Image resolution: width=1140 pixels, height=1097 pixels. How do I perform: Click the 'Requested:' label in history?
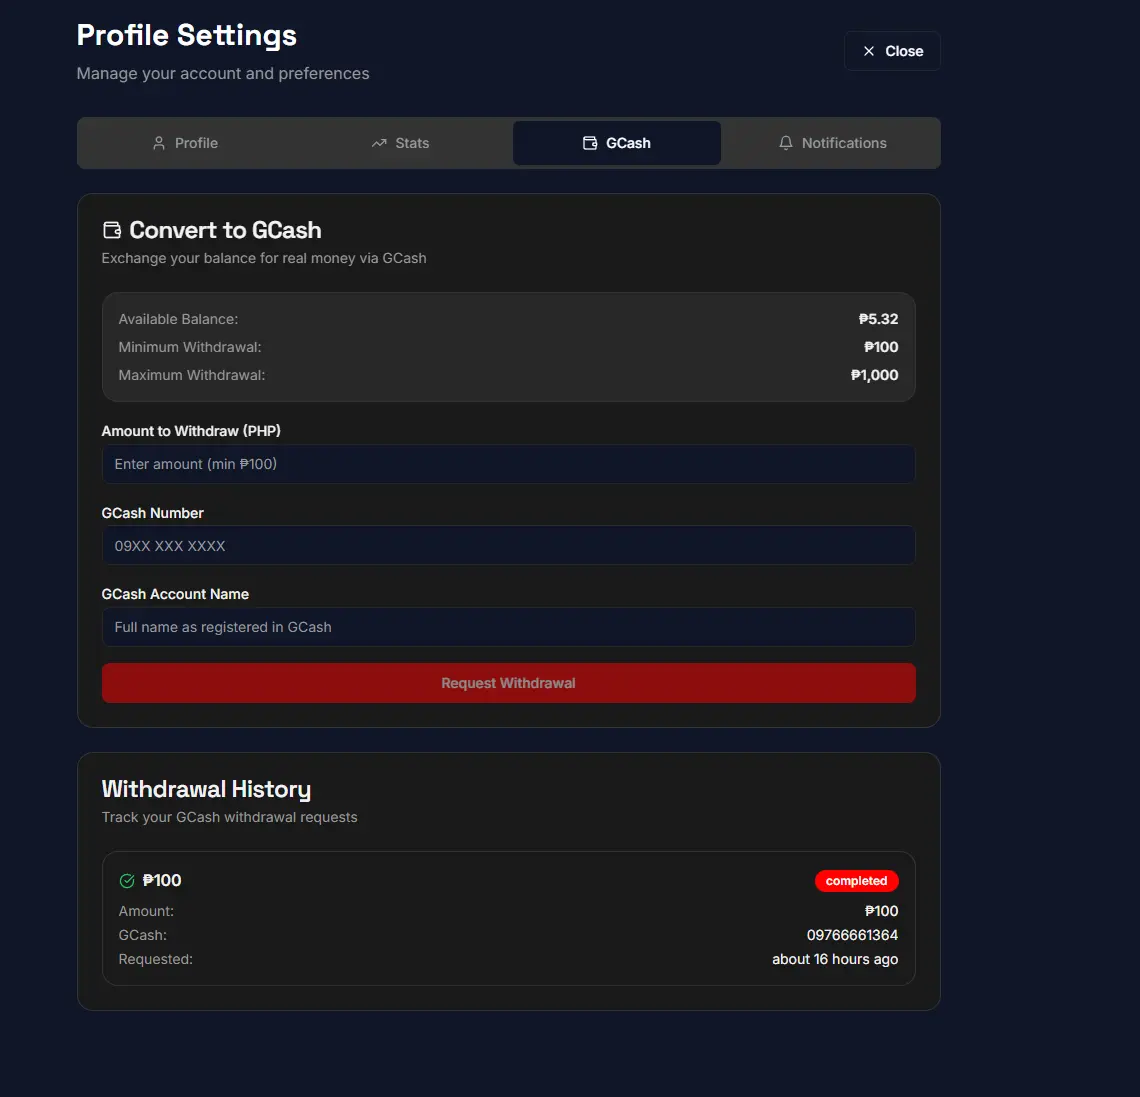point(156,959)
